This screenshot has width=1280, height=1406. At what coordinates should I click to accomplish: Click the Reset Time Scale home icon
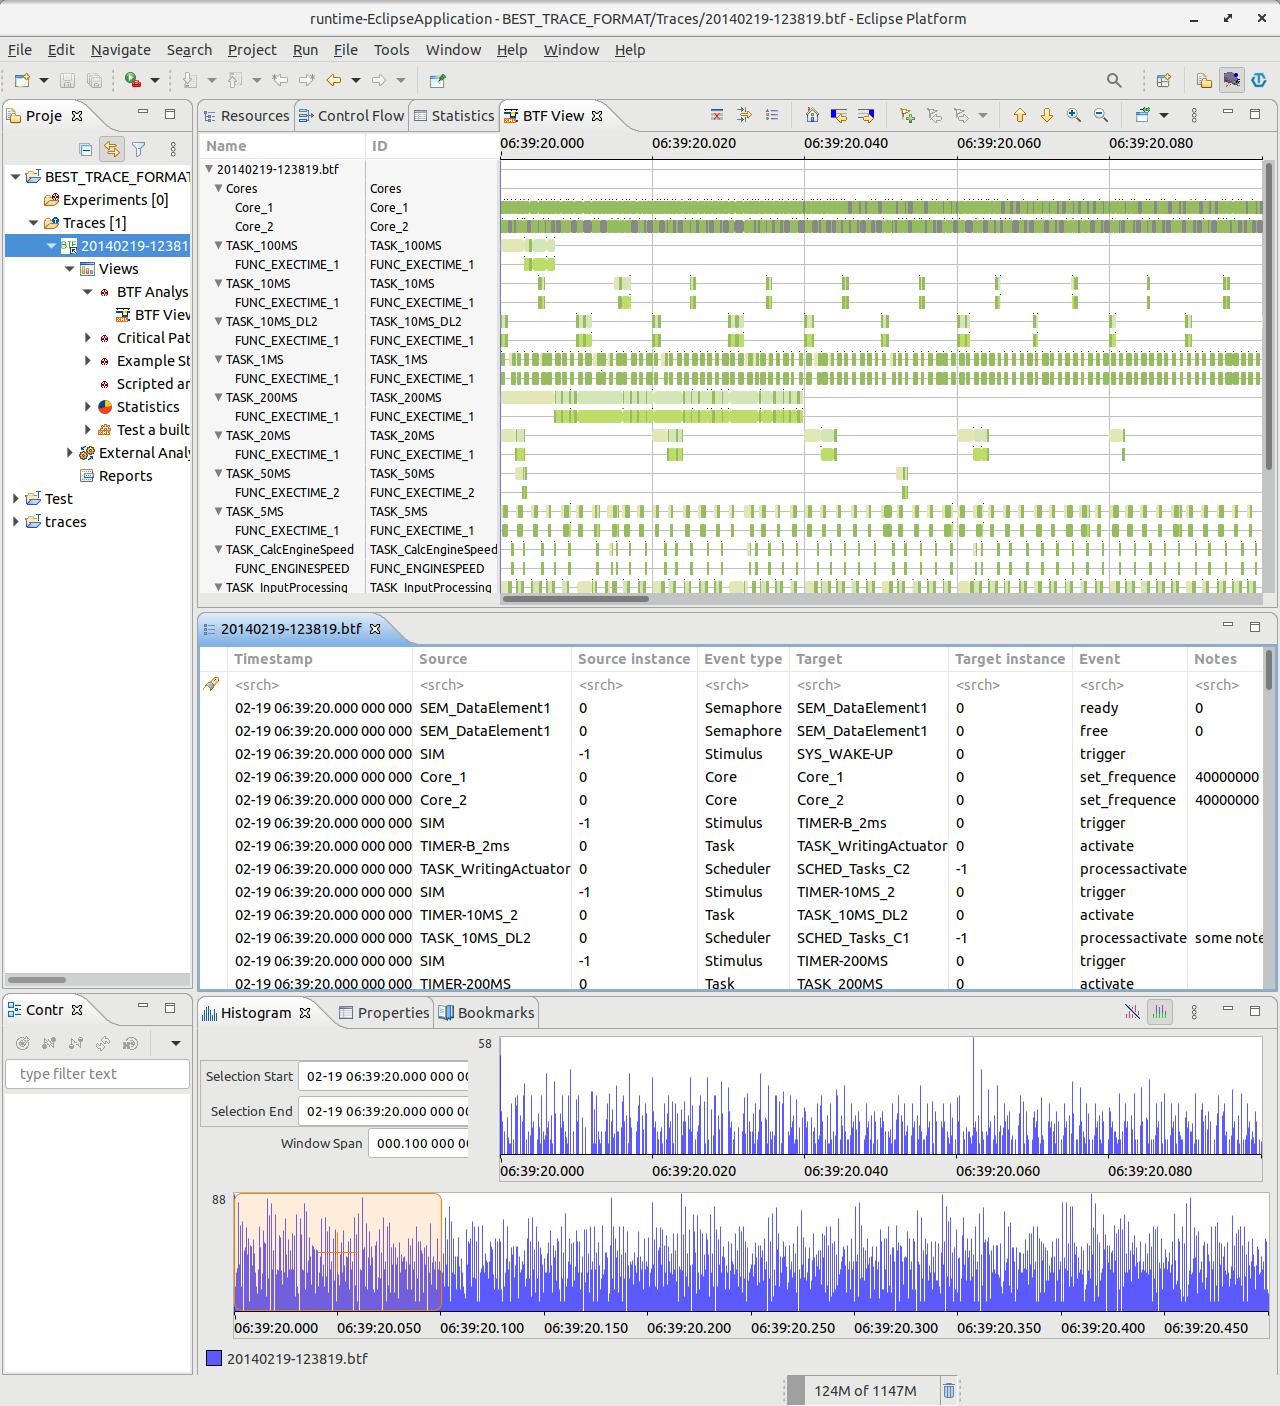point(812,116)
